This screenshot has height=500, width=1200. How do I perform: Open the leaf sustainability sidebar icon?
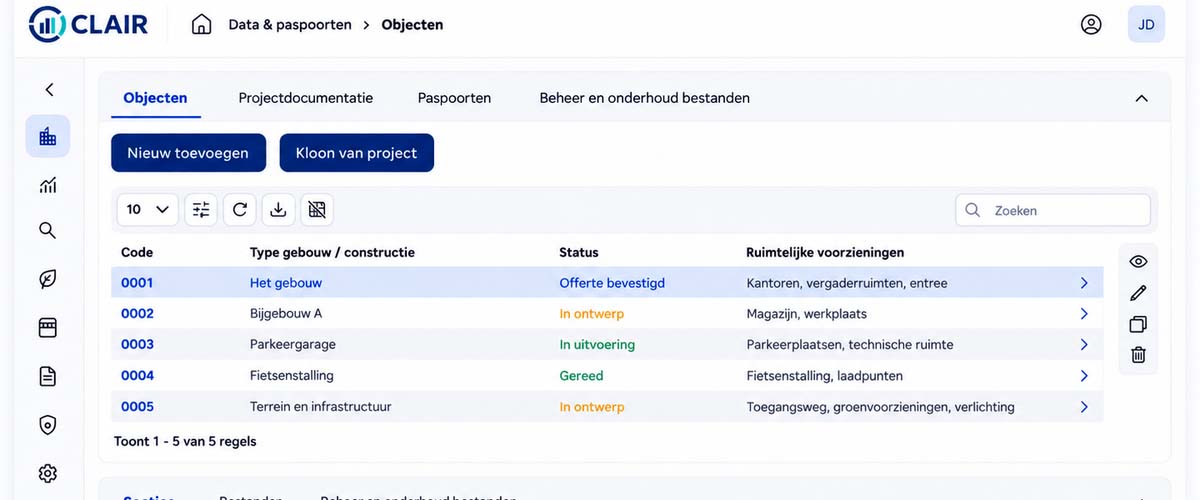[x=48, y=279]
